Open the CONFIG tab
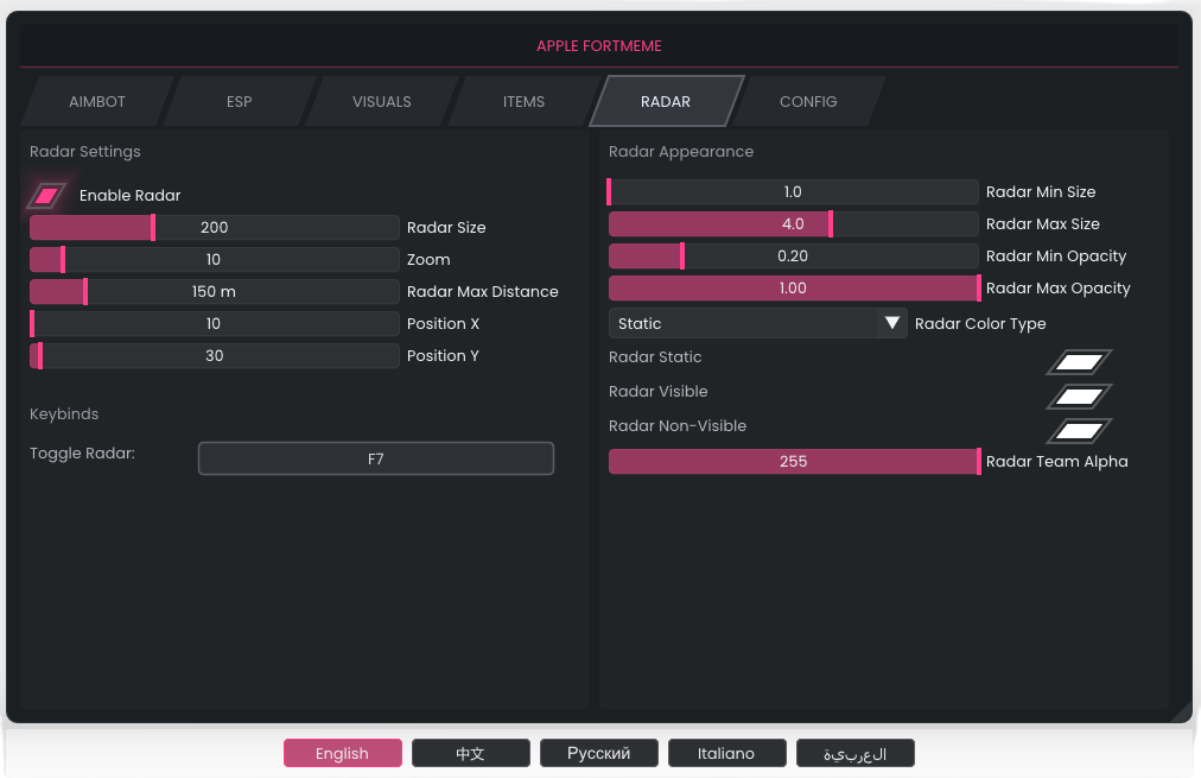 808,102
